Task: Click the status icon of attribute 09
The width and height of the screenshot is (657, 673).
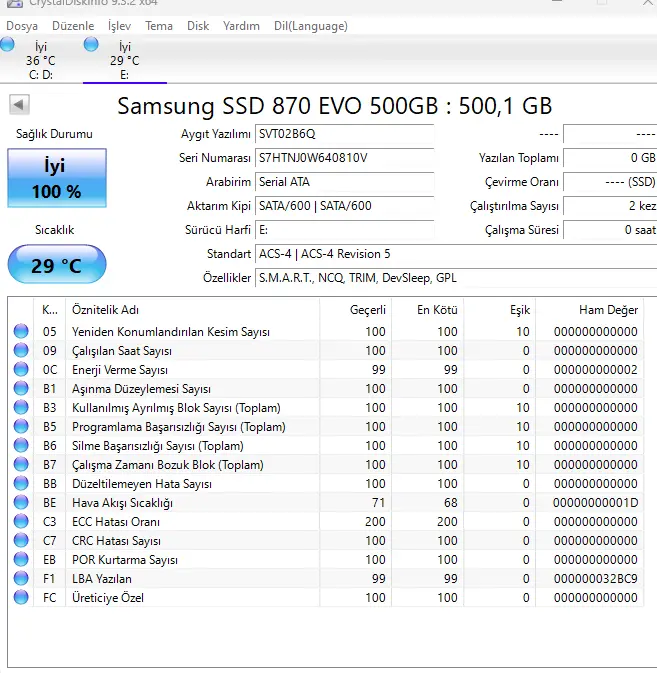Action: tap(21, 350)
